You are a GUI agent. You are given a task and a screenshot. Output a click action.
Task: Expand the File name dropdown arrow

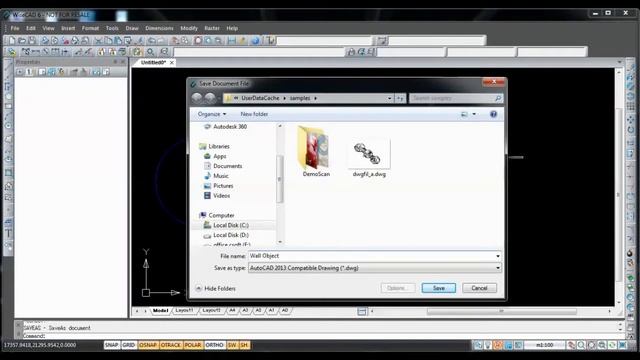tap(498, 256)
